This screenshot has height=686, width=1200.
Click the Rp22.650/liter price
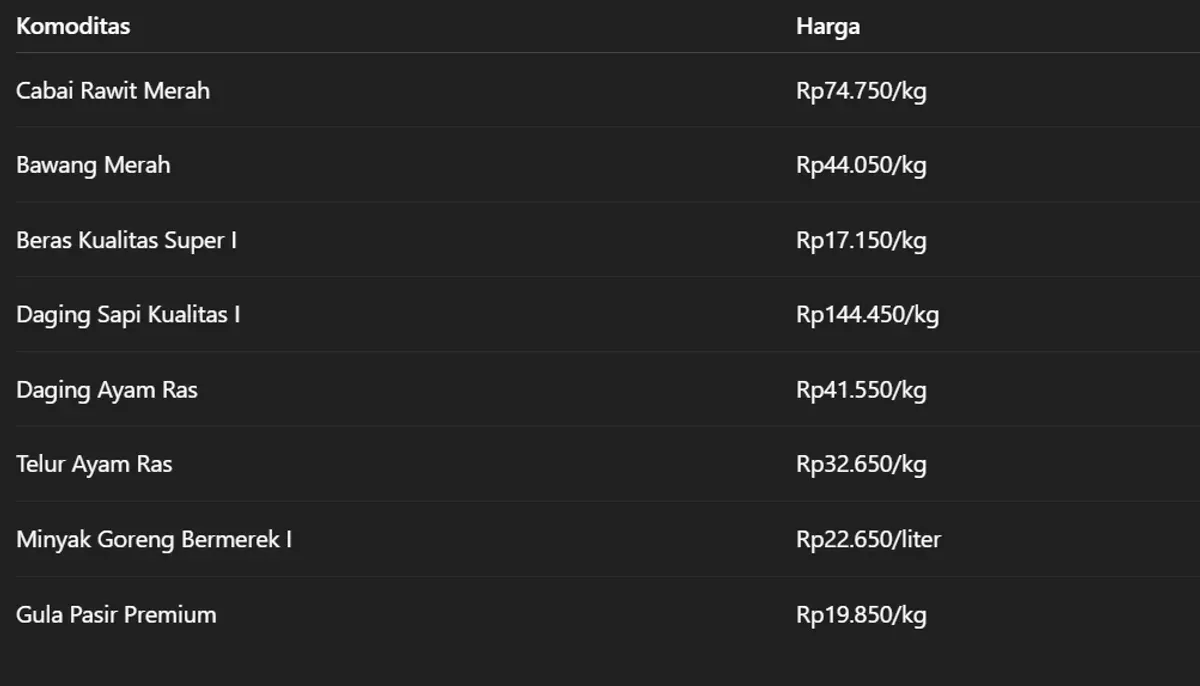pyautogui.click(x=868, y=539)
